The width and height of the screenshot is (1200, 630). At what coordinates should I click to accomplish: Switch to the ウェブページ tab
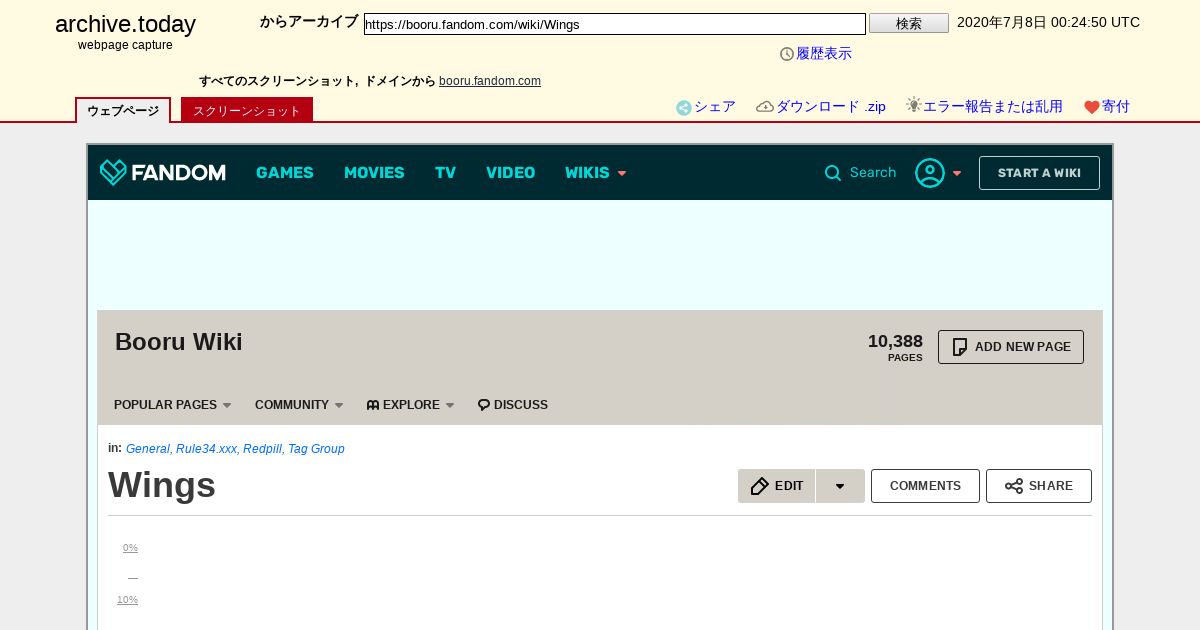tap(123, 110)
